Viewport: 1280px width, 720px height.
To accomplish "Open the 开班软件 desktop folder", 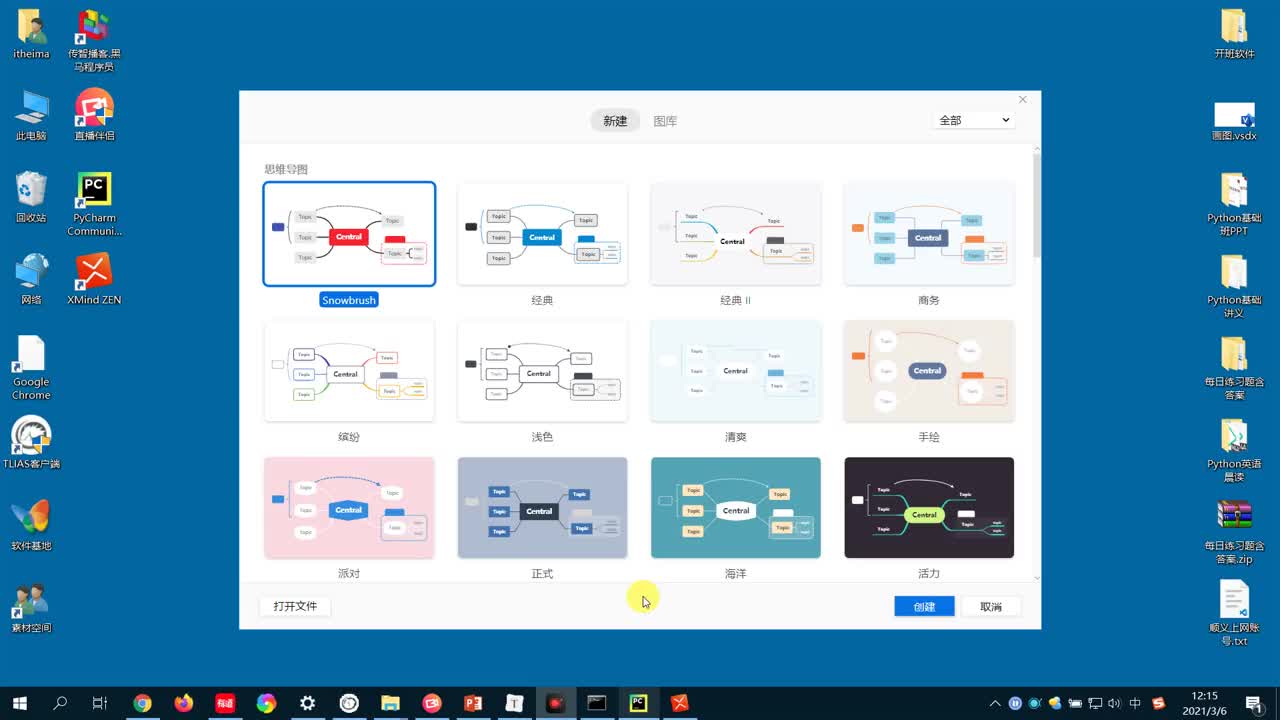I will click(x=1234, y=34).
